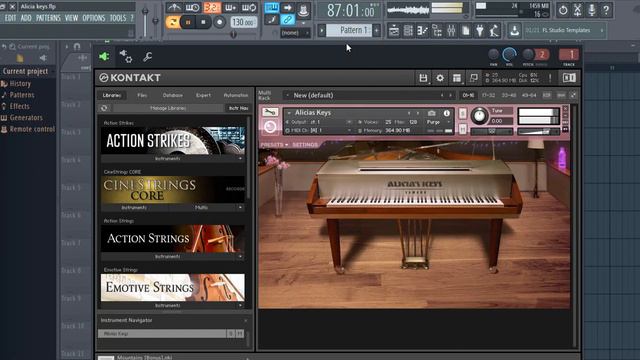Open Kontakt workspace layout icon
Image resolution: width=640 pixels, height=360 pixels.
pos(457,78)
